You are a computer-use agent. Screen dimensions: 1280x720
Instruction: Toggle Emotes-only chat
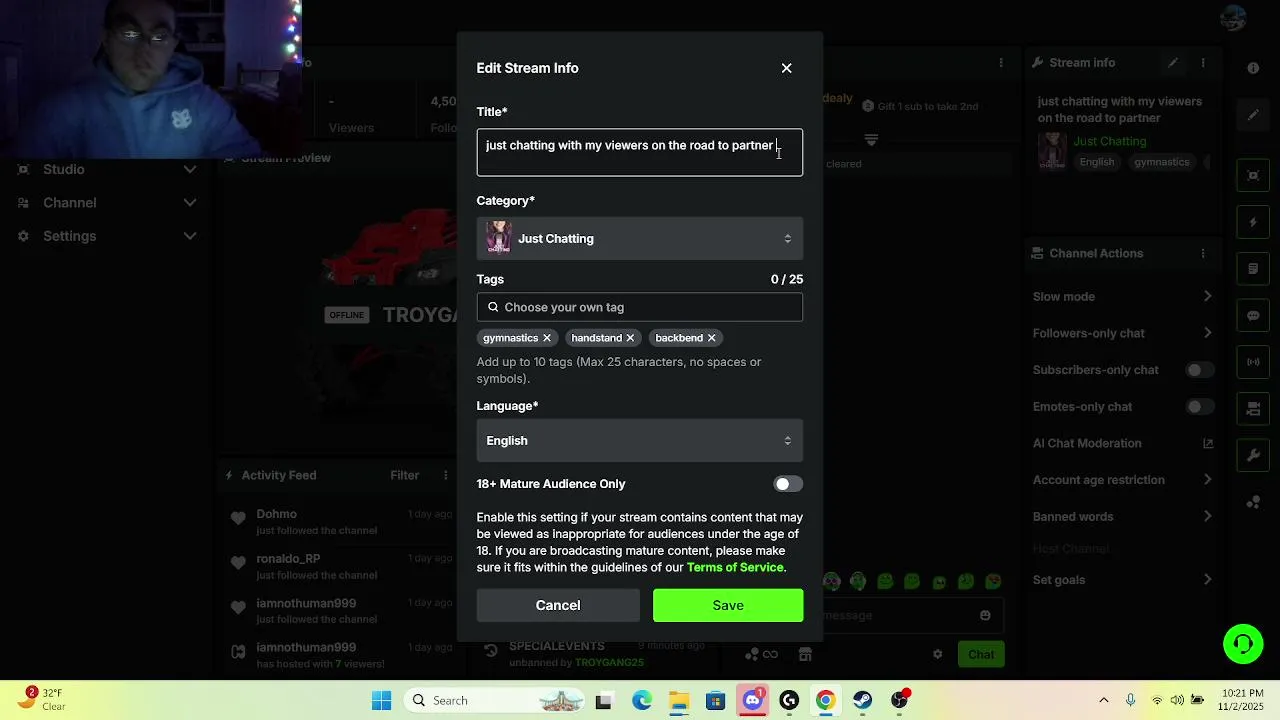pos(1199,407)
